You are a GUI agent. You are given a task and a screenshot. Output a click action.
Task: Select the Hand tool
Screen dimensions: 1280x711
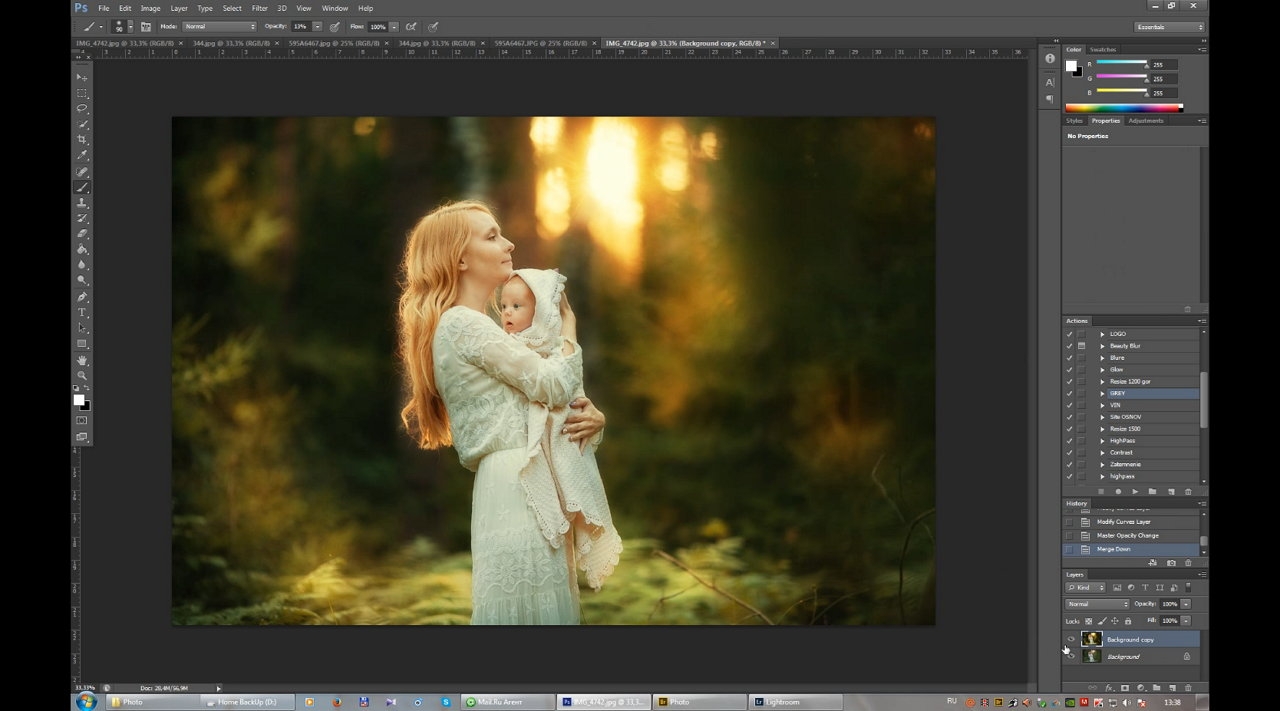pos(82,360)
